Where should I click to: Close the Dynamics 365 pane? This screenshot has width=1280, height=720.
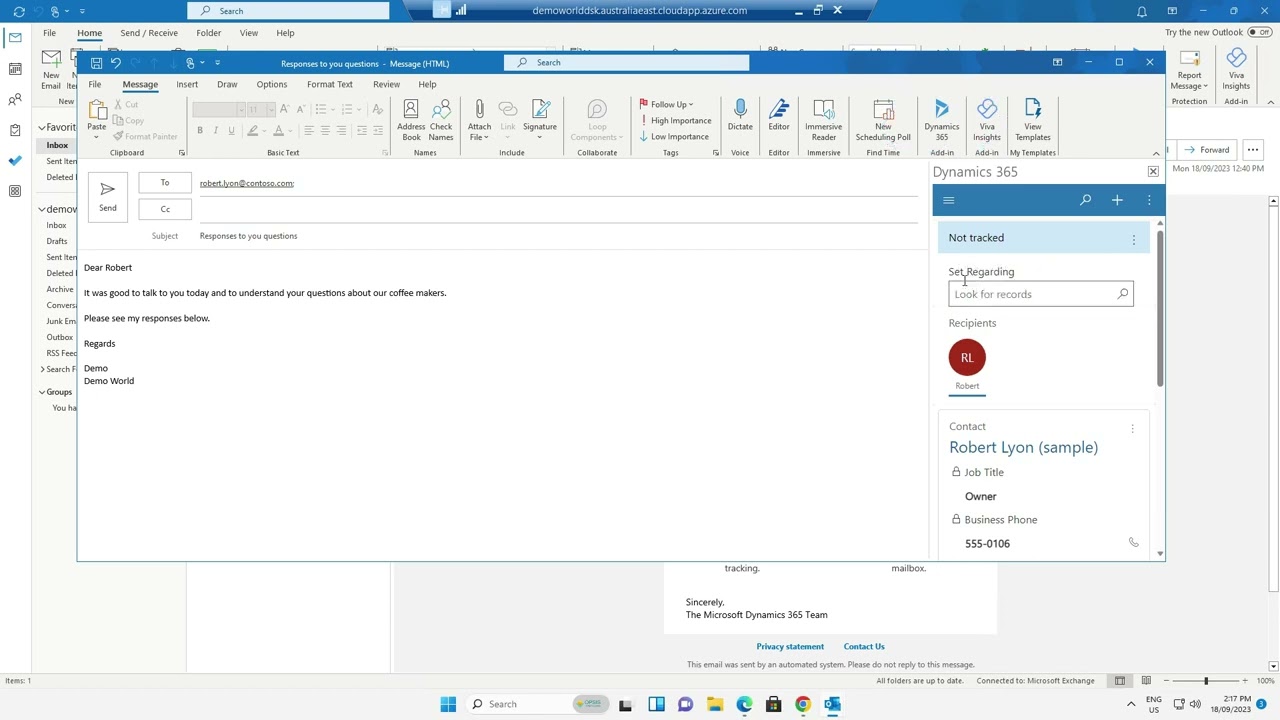coord(1153,172)
